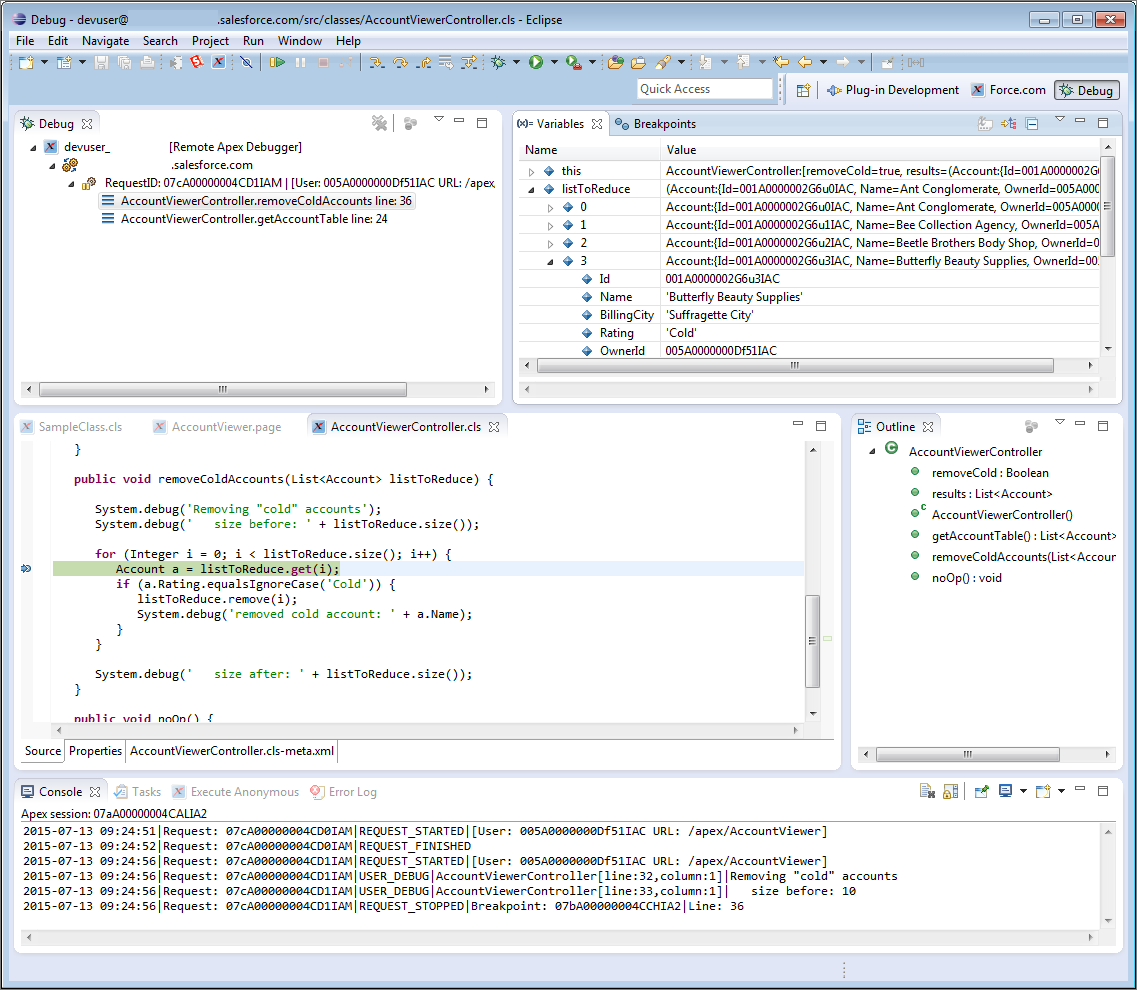Screen dimensions: 1137x990
Task: Open the Plug-in Development perspective
Action: pyautogui.click(x=892, y=90)
